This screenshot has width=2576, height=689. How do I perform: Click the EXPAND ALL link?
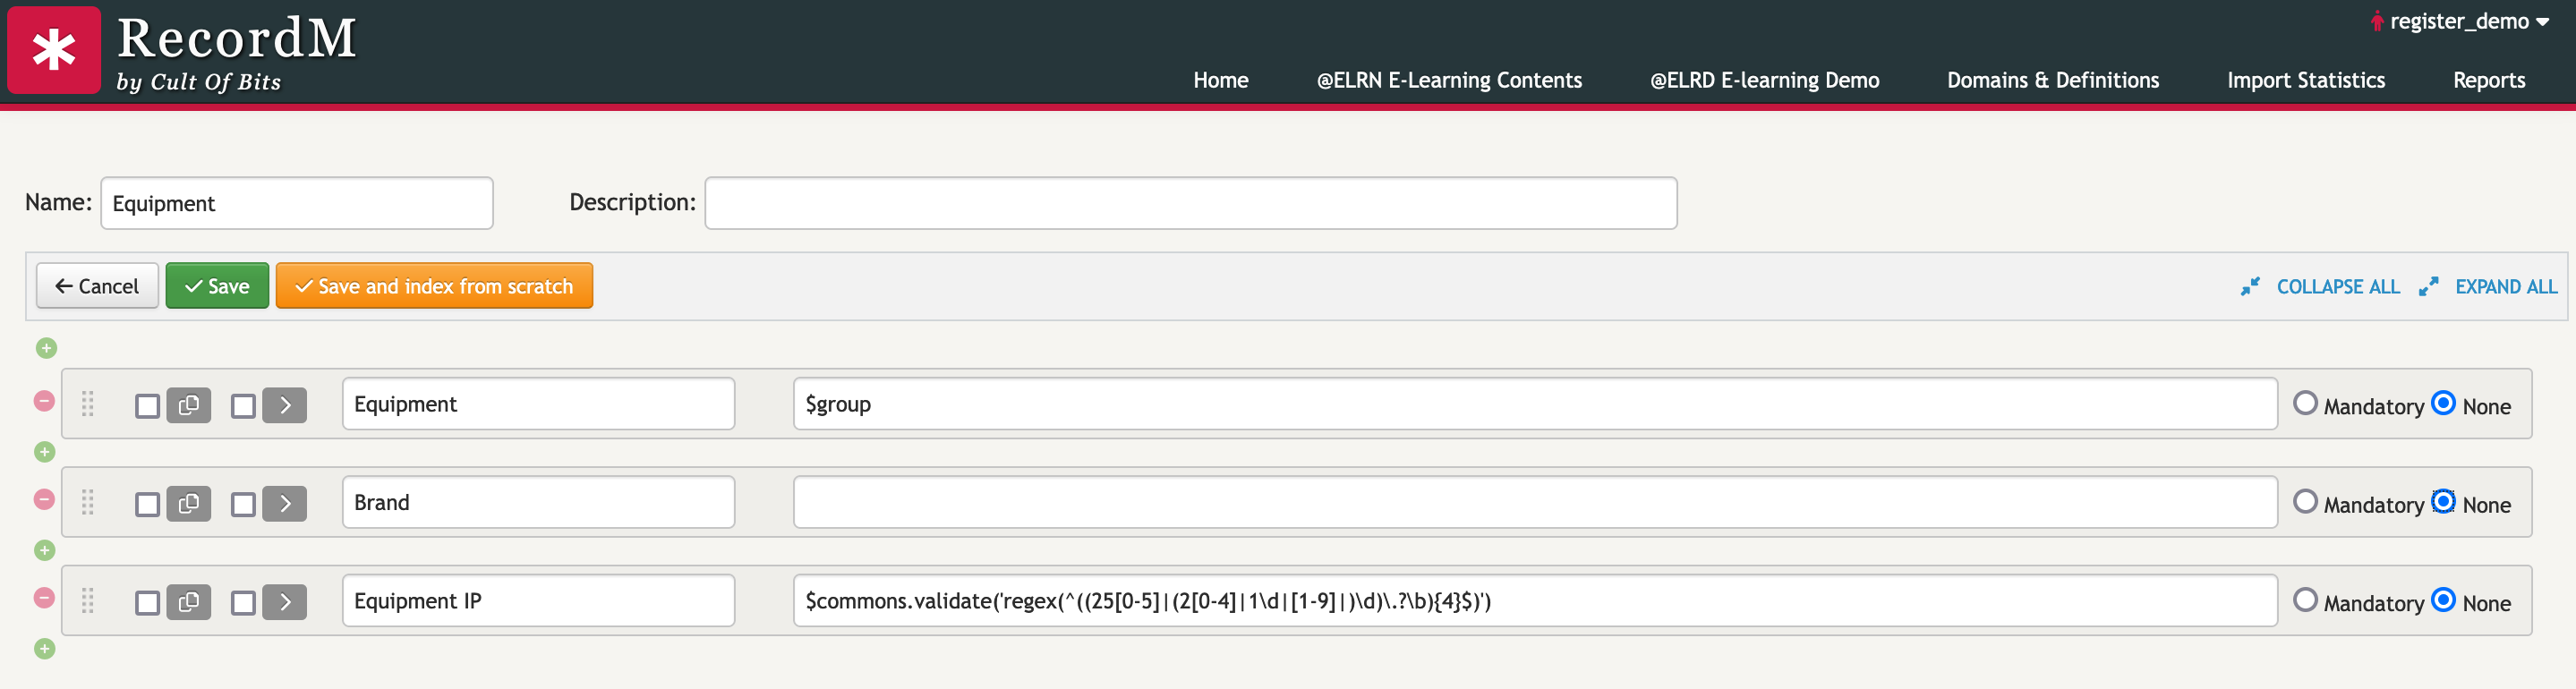coord(2506,287)
